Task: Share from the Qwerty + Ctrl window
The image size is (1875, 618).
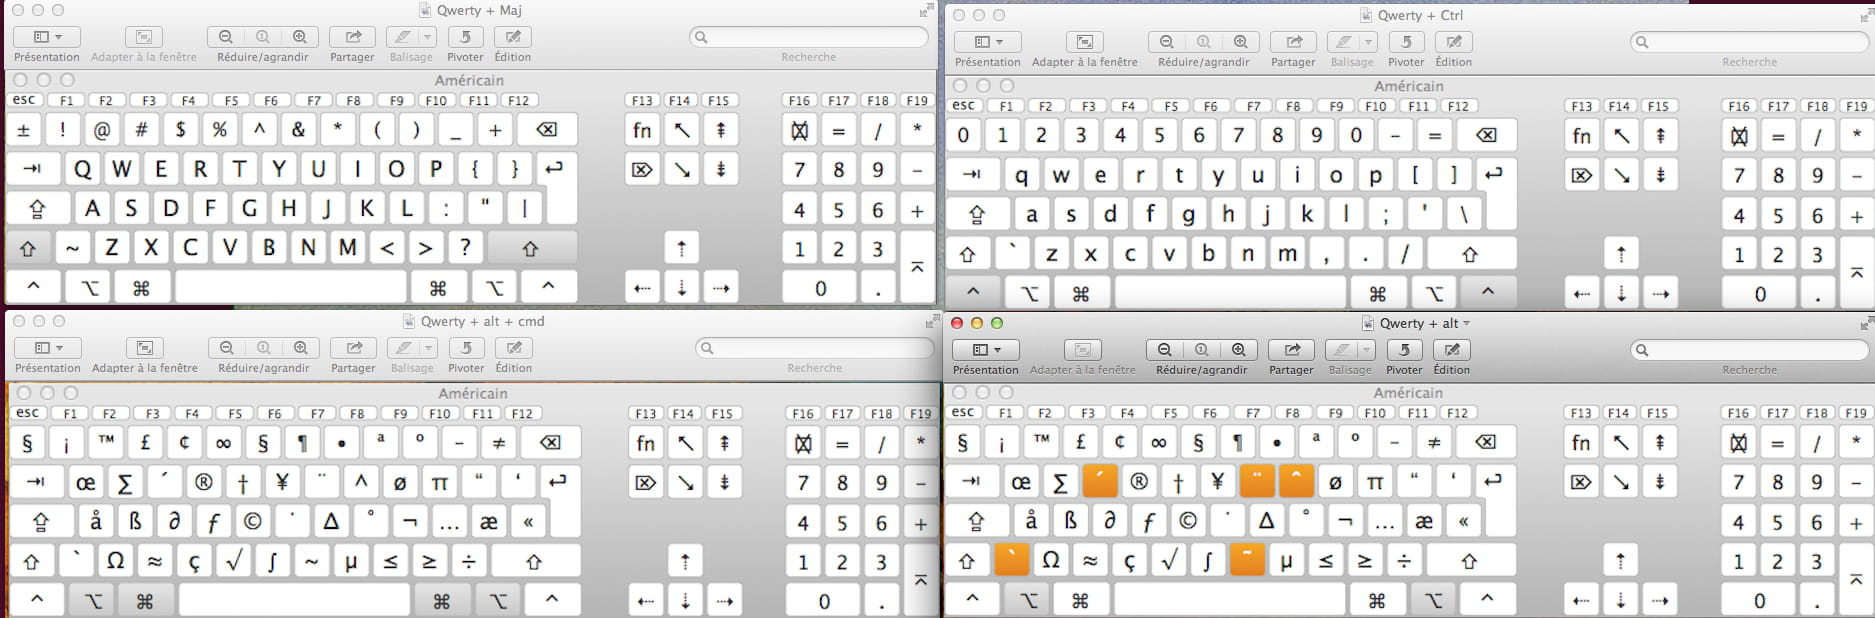Action: point(1294,42)
